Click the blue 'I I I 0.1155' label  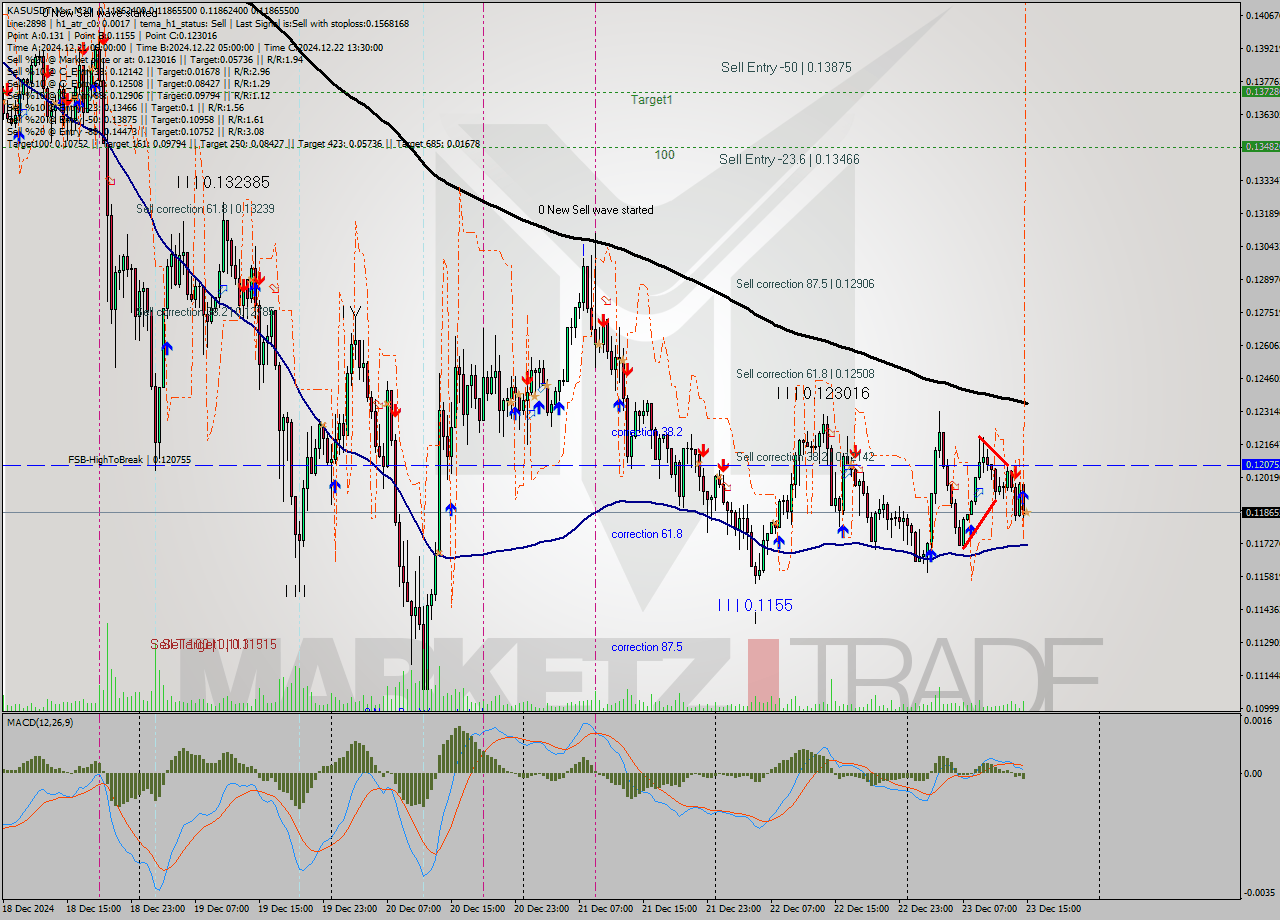[755, 606]
